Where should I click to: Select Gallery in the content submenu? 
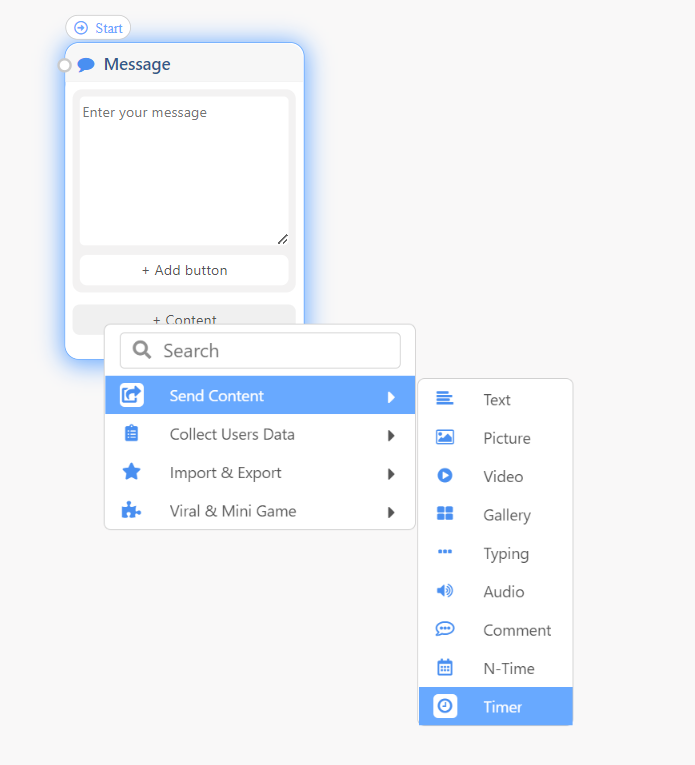point(496,514)
